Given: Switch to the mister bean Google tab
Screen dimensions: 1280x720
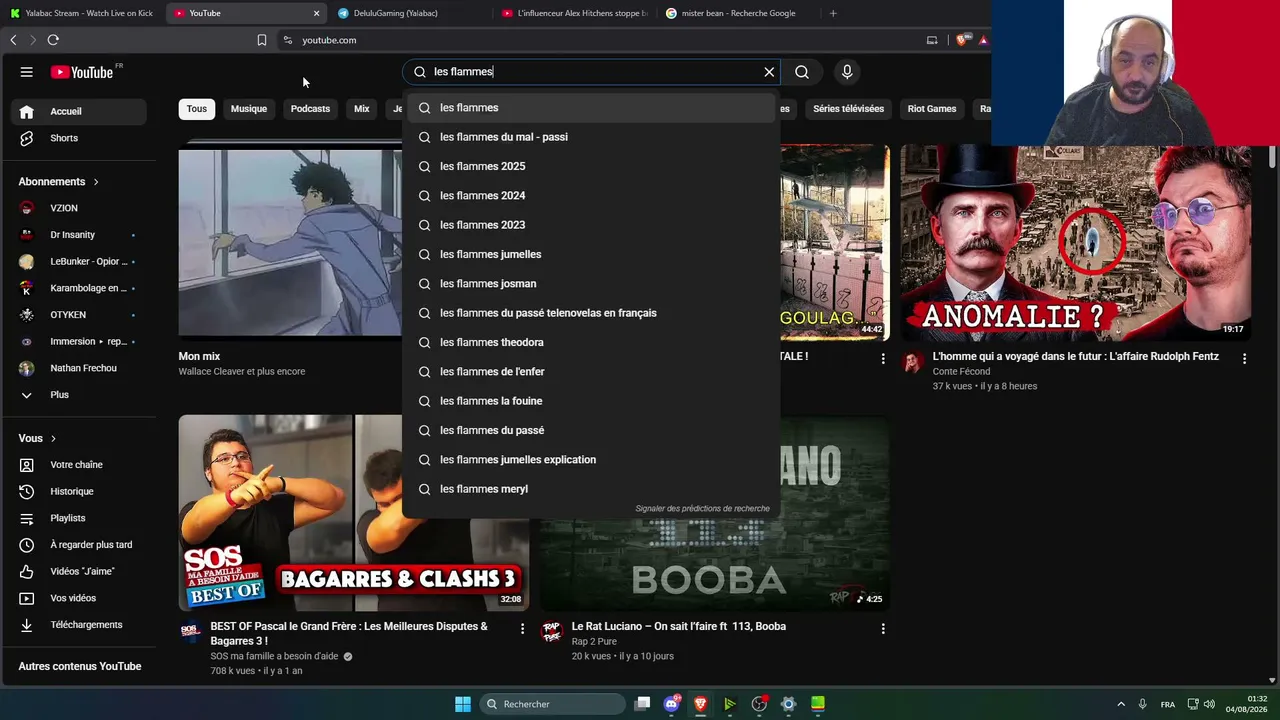Looking at the screenshot, I should 737,13.
